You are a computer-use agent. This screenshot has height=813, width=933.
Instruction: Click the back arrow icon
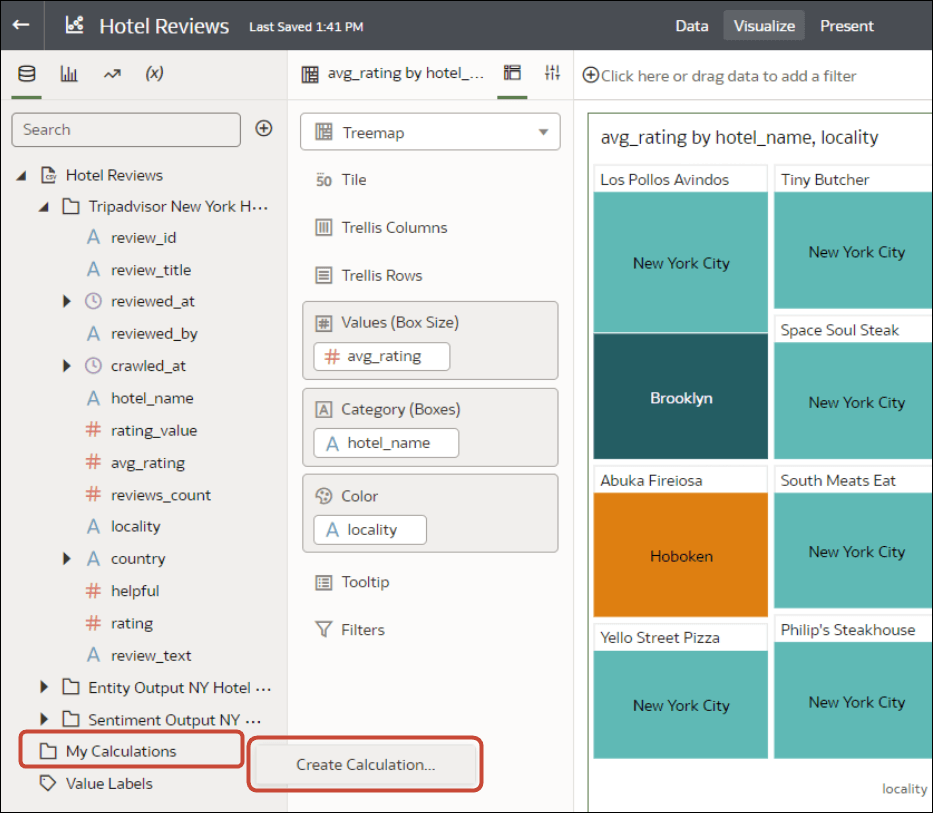coord(21,26)
